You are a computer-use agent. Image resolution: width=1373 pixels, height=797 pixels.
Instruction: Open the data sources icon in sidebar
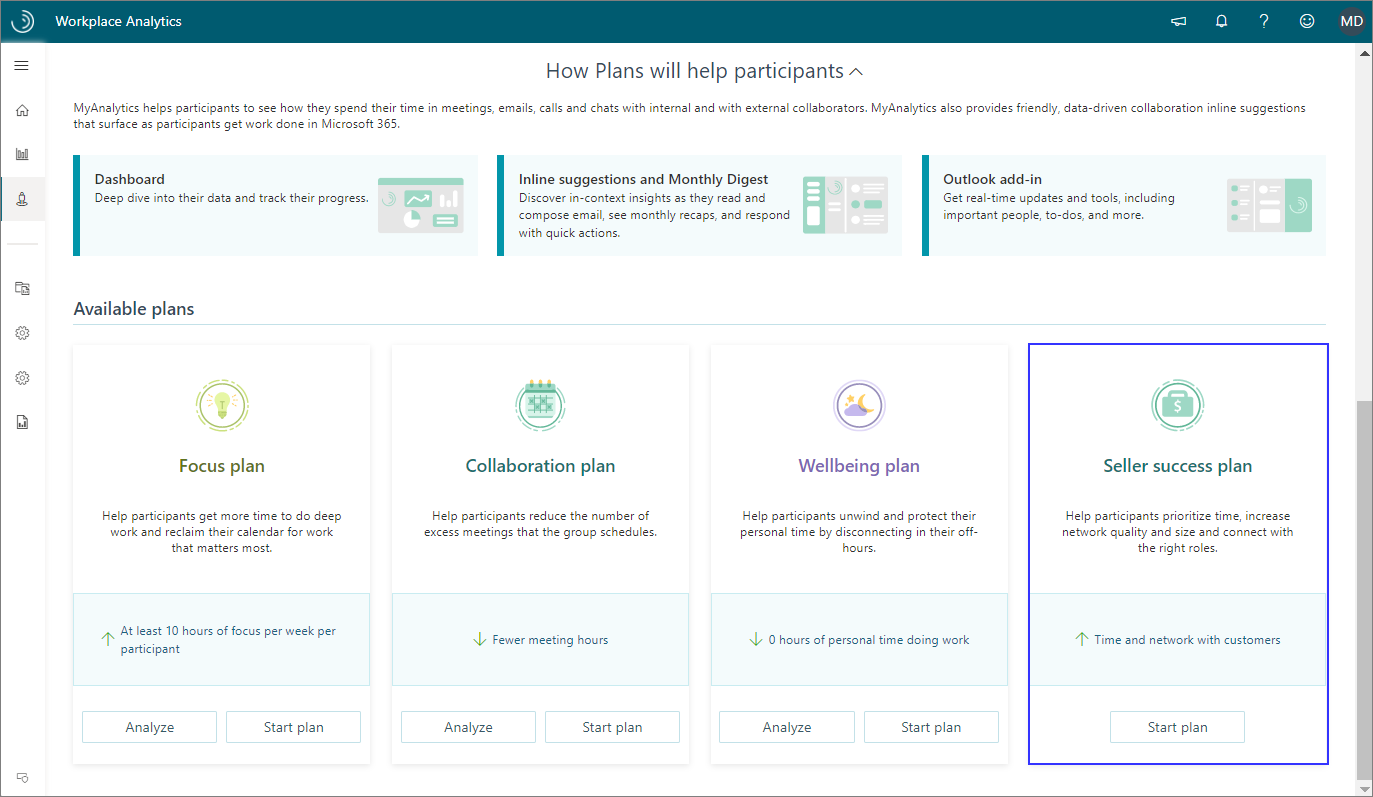(22, 288)
